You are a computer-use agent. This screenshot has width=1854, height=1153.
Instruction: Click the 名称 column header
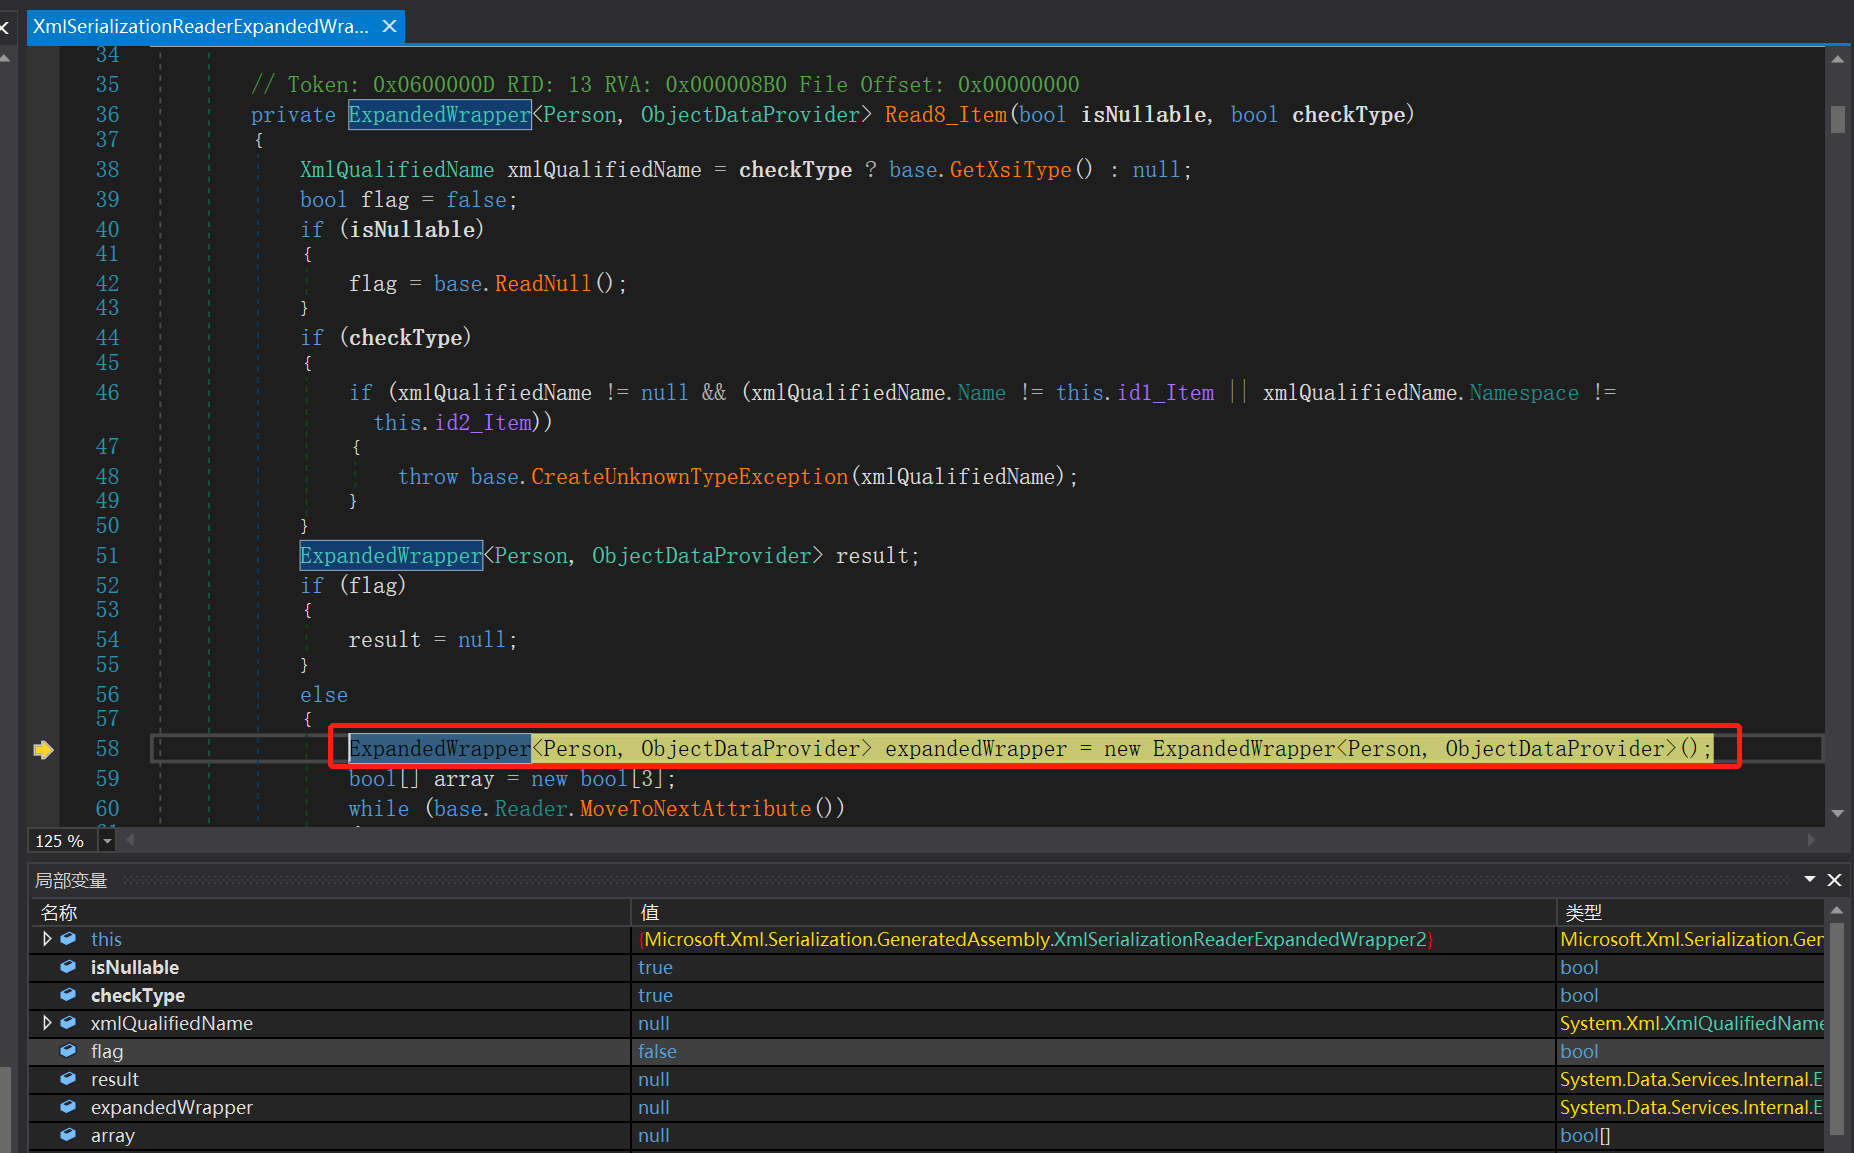pos(59,912)
